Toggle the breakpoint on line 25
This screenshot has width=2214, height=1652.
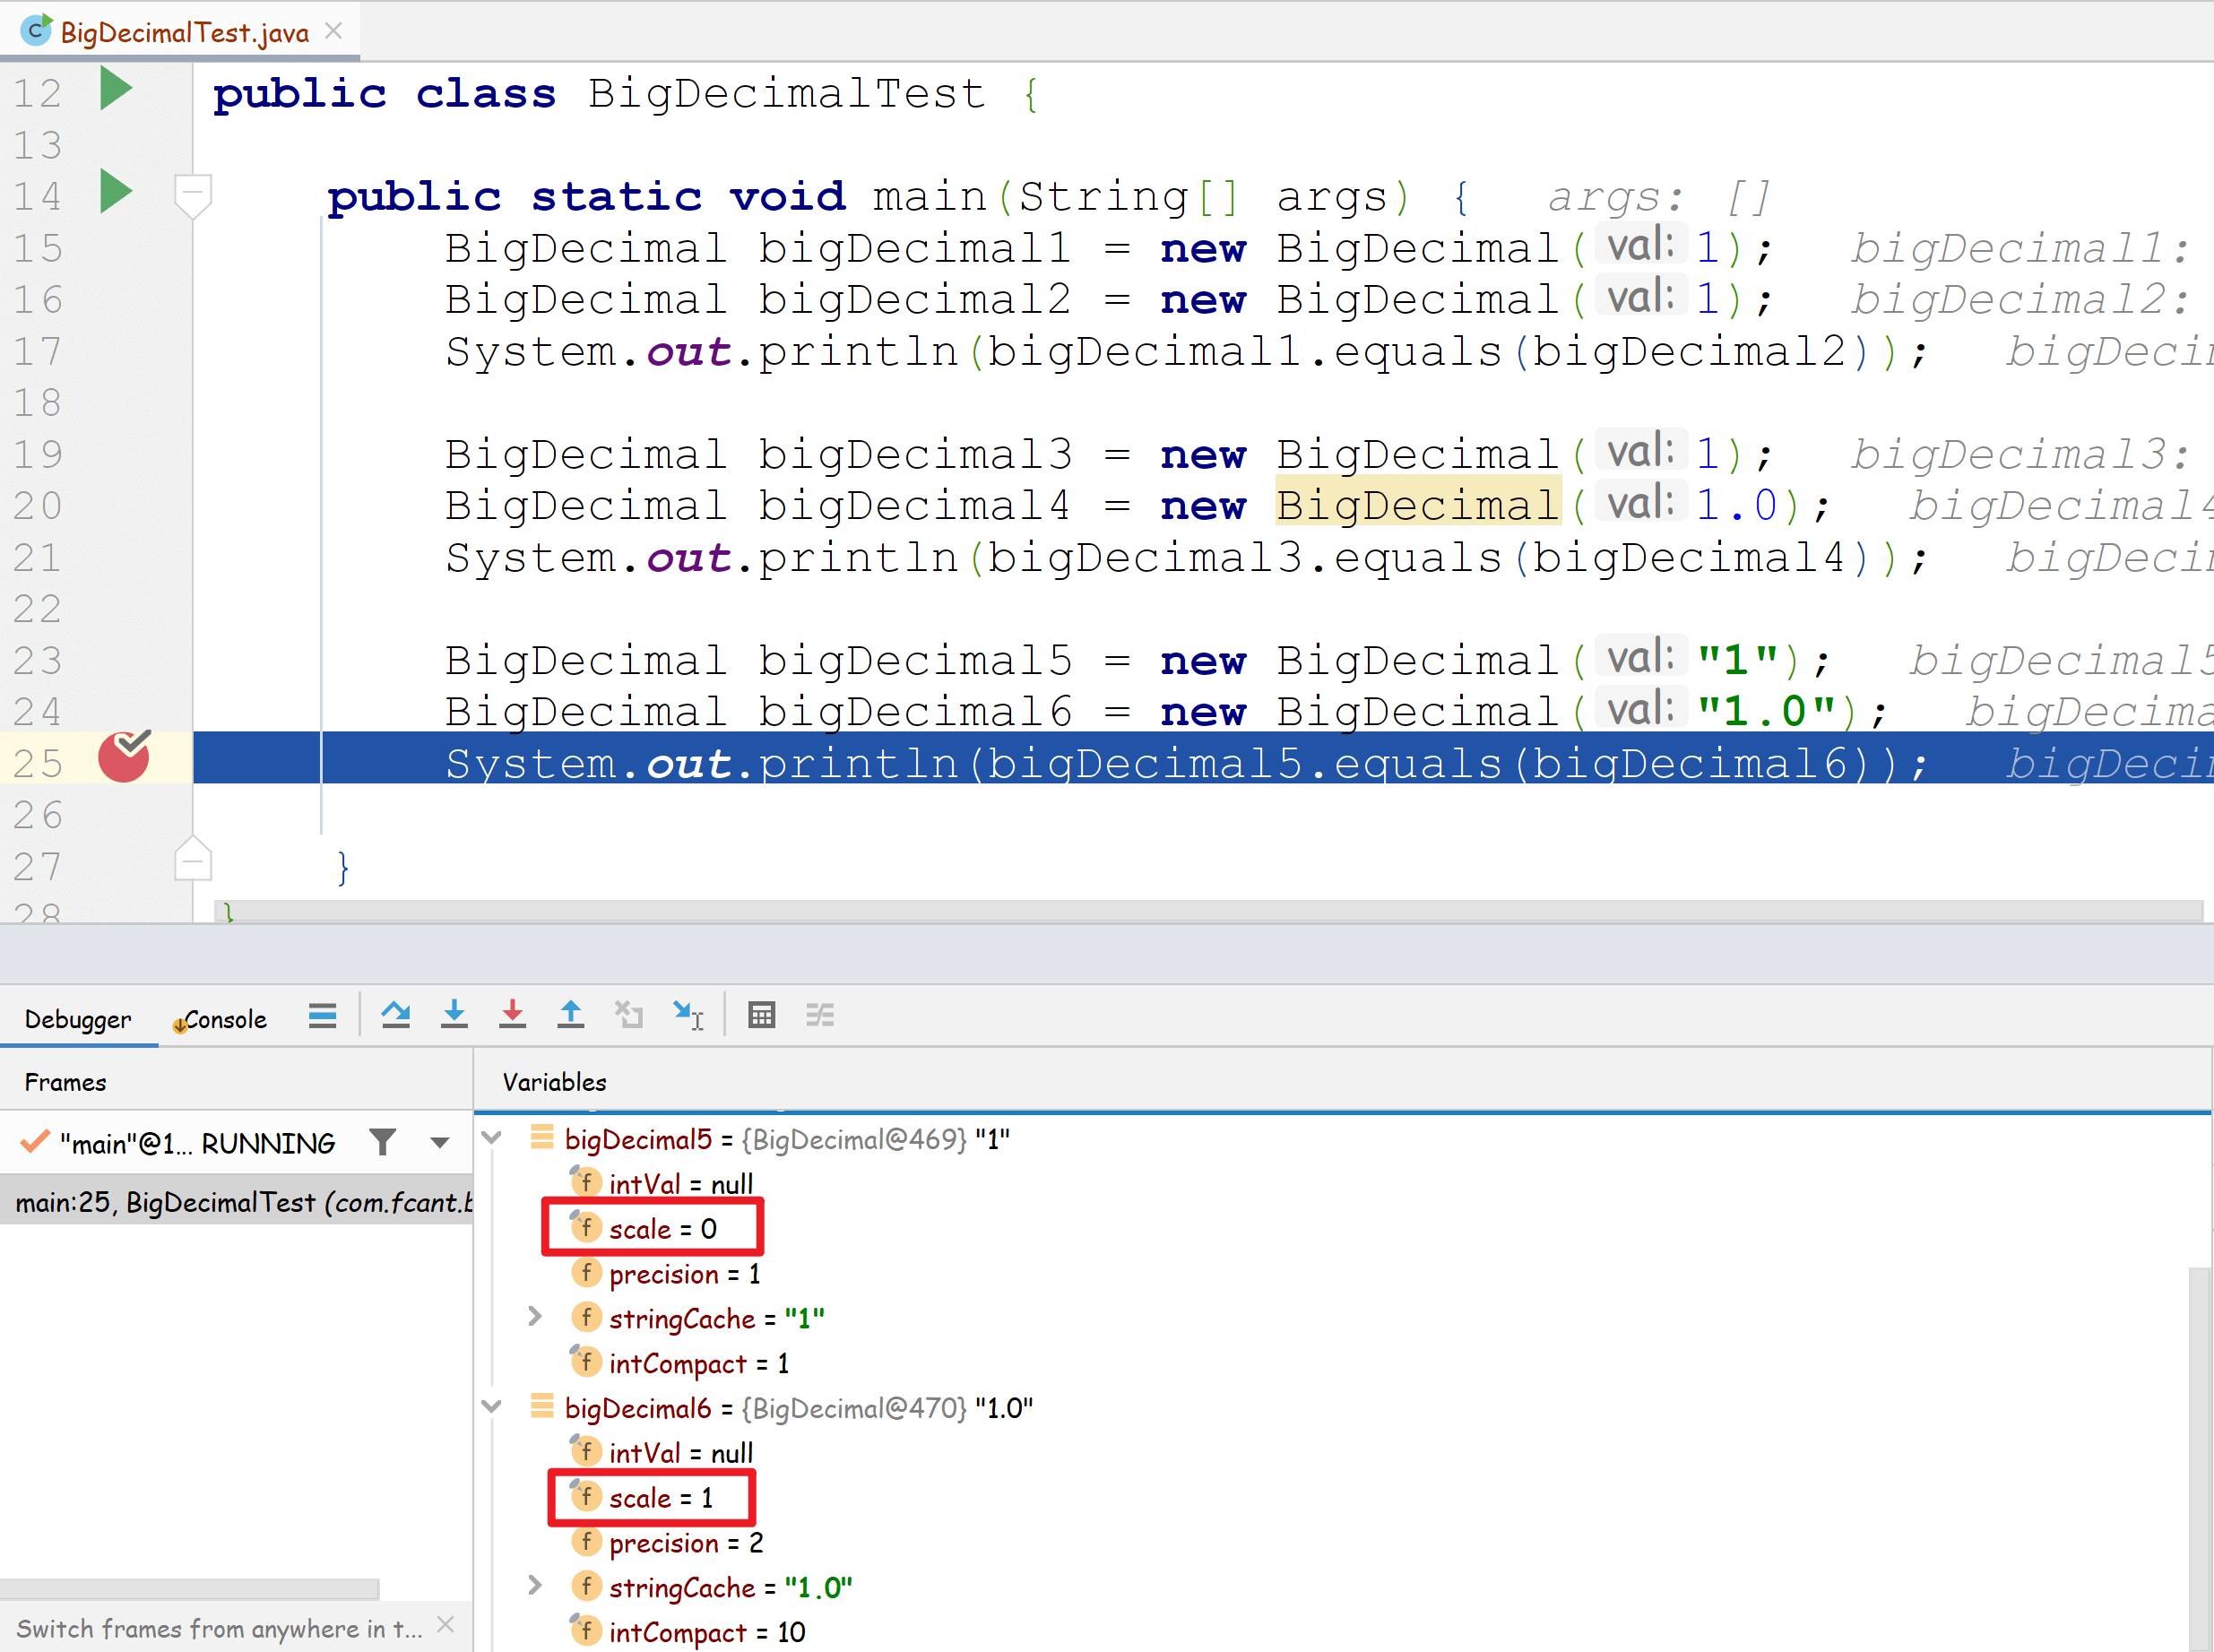[124, 758]
